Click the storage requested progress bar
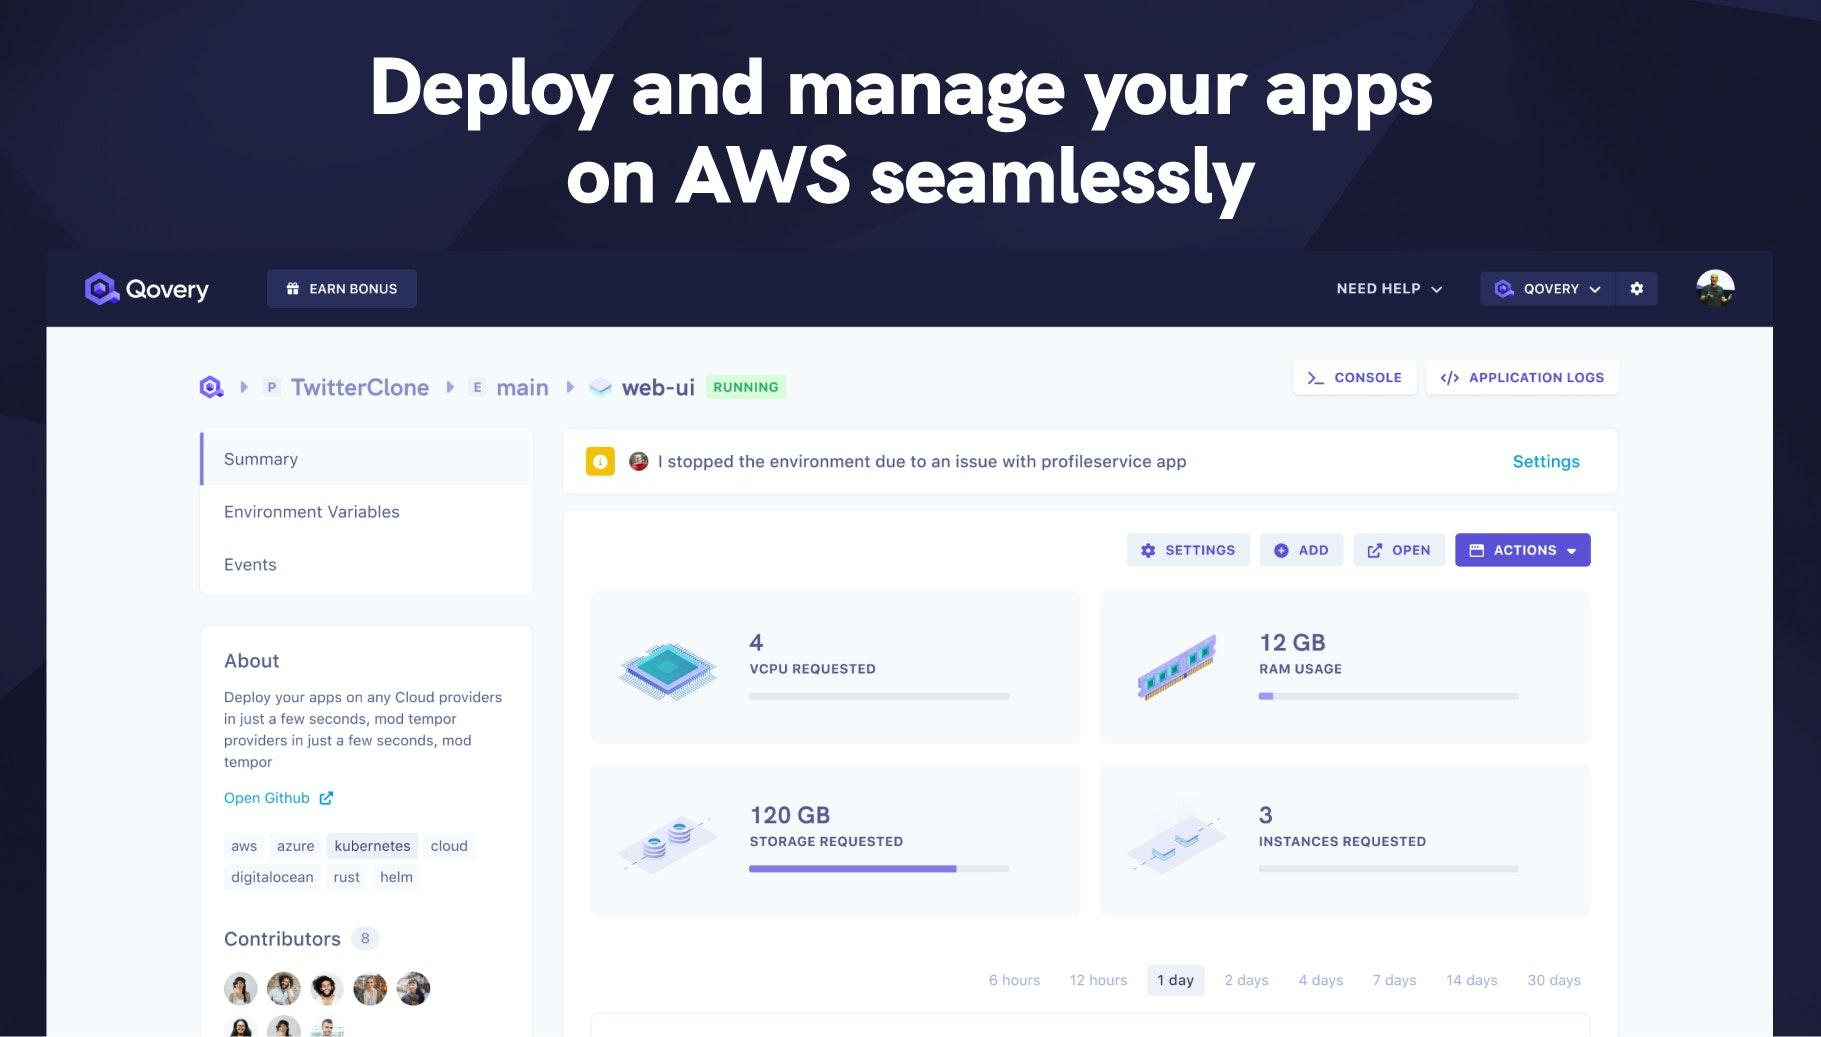 [878, 869]
